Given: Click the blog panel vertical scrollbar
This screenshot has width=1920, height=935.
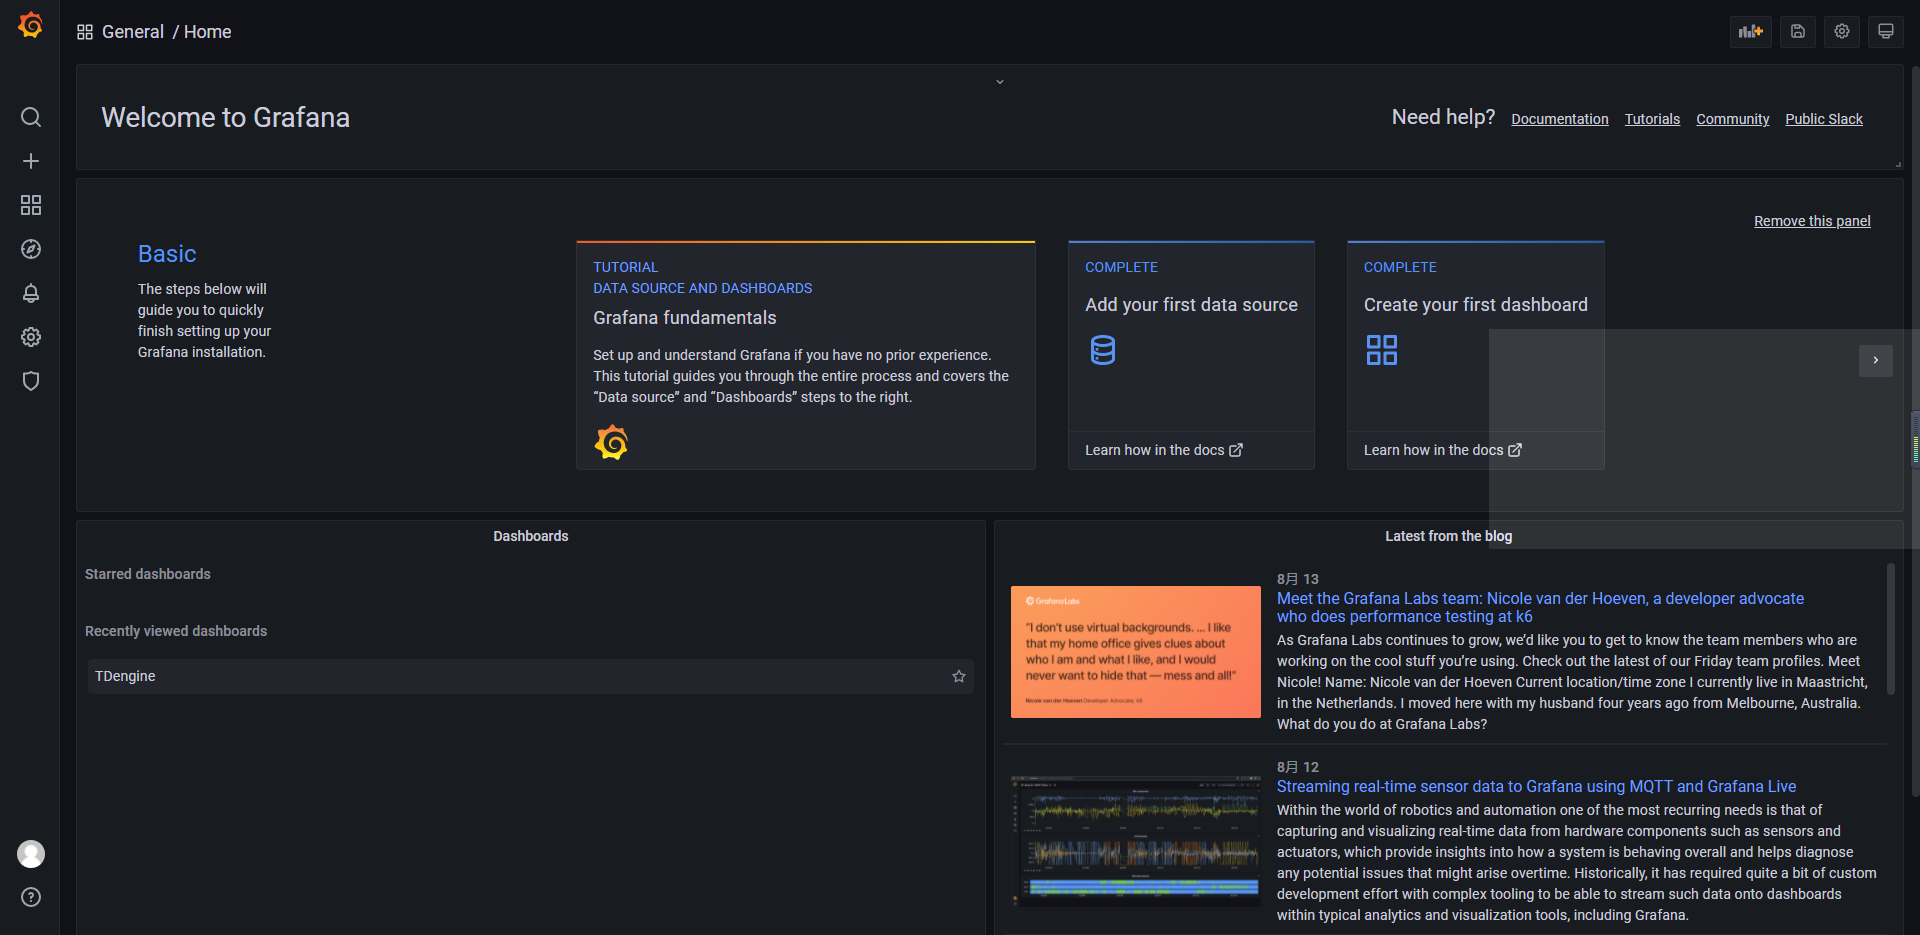Looking at the screenshot, I should coord(1890,629).
